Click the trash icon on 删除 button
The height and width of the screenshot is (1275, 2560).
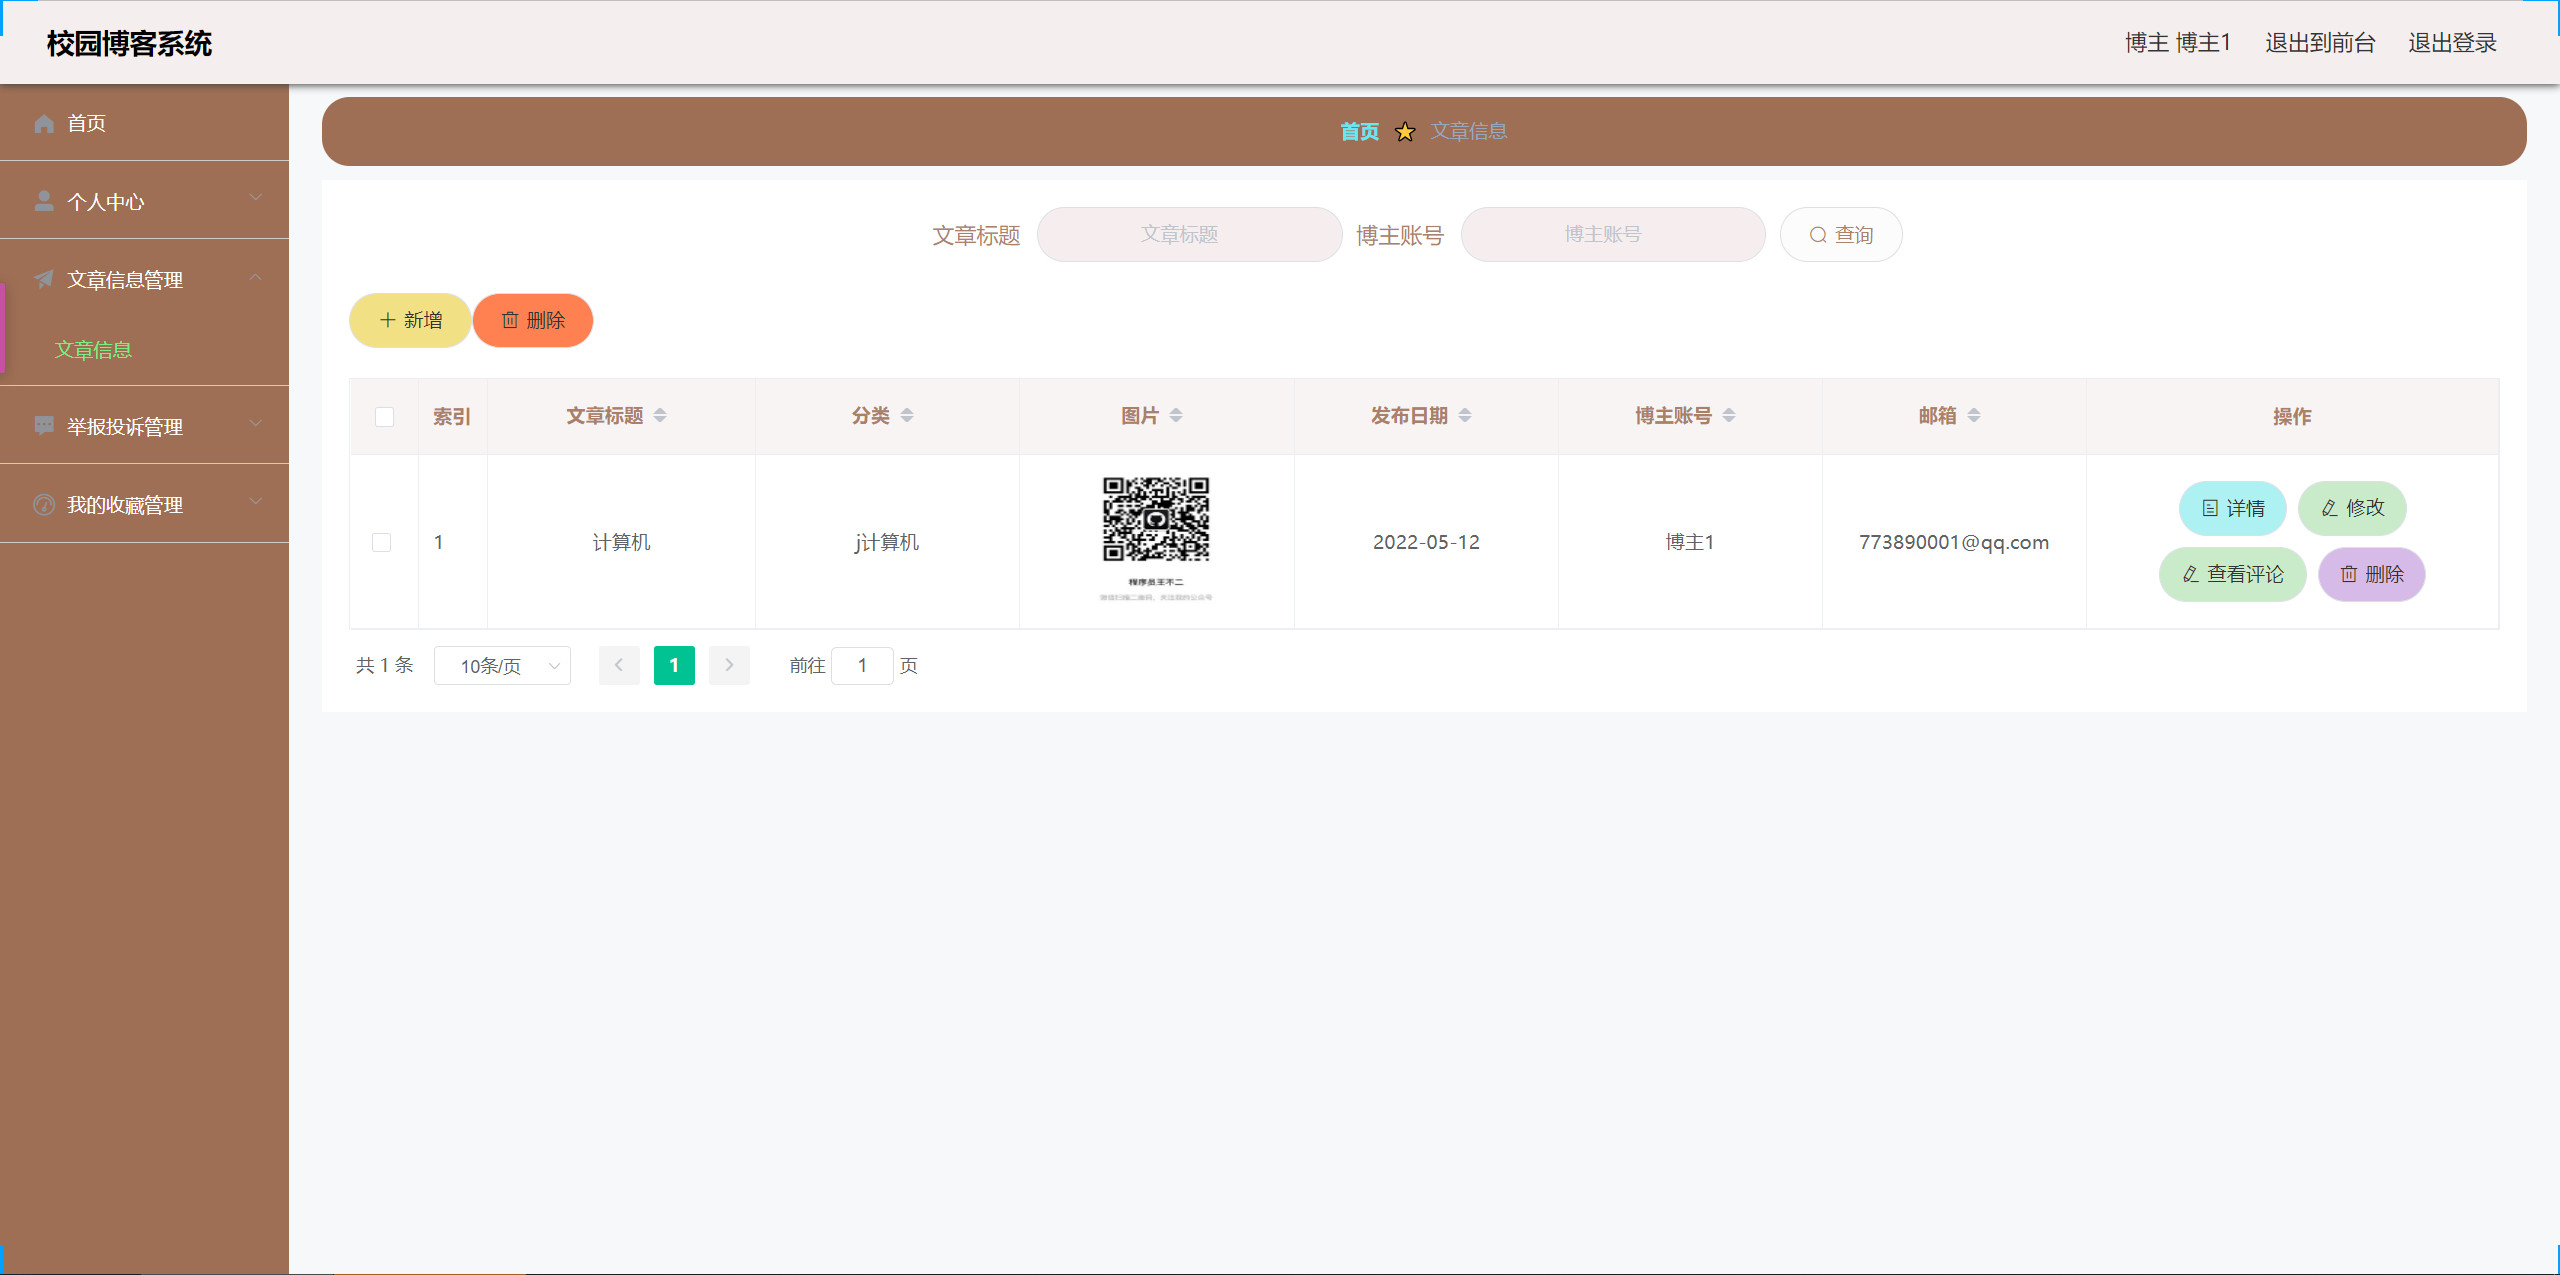click(x=510, y=320)
